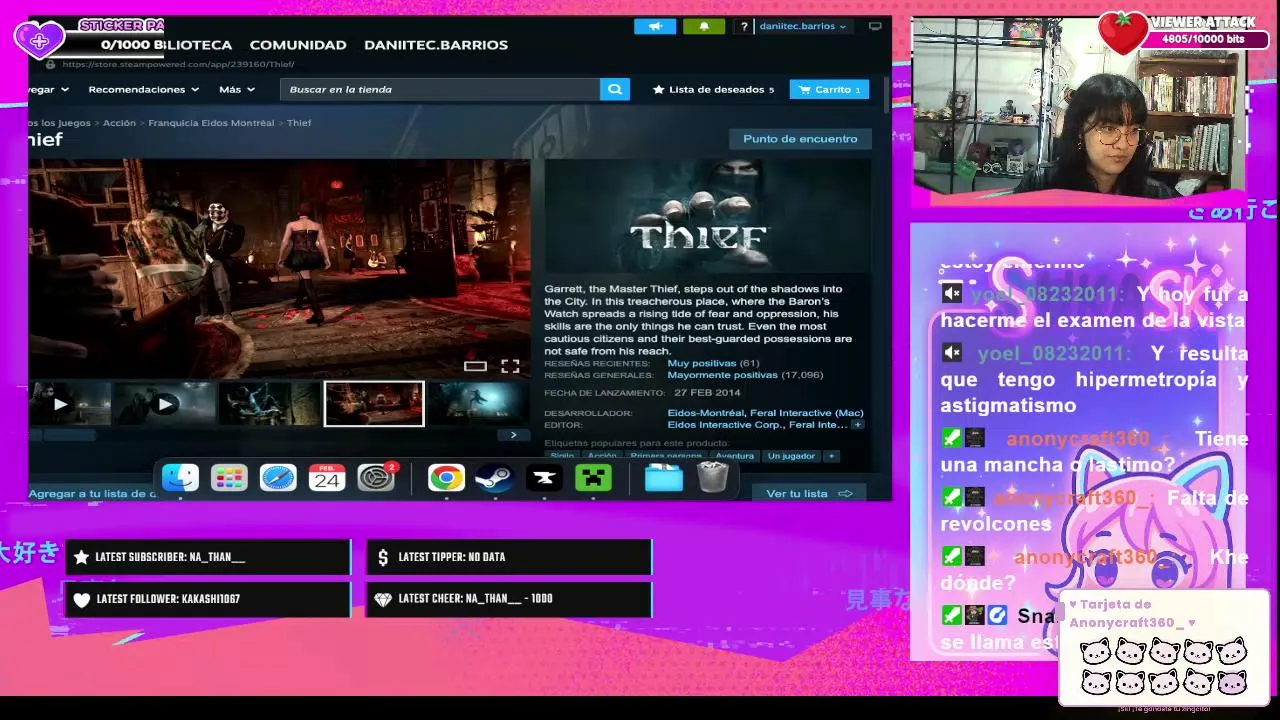Open Minecraft from the dock
This screenshot has height=720, width=1280.
593,478
